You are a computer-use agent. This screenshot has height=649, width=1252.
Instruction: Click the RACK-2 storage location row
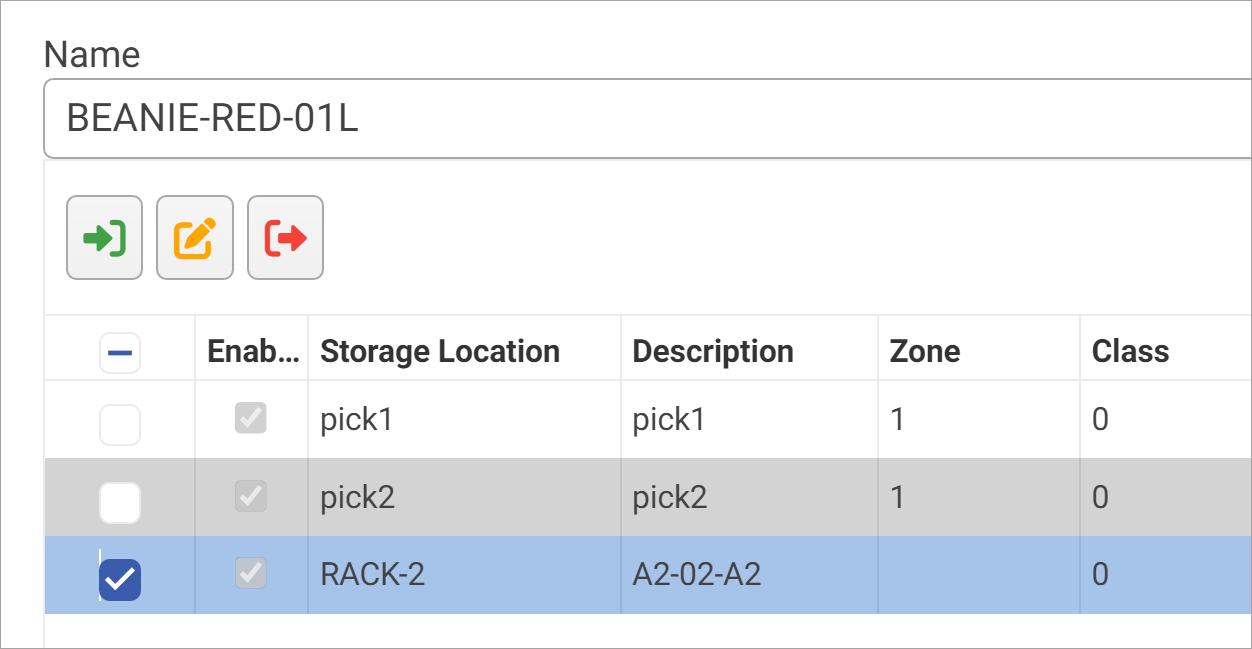(x=450, y=574)
